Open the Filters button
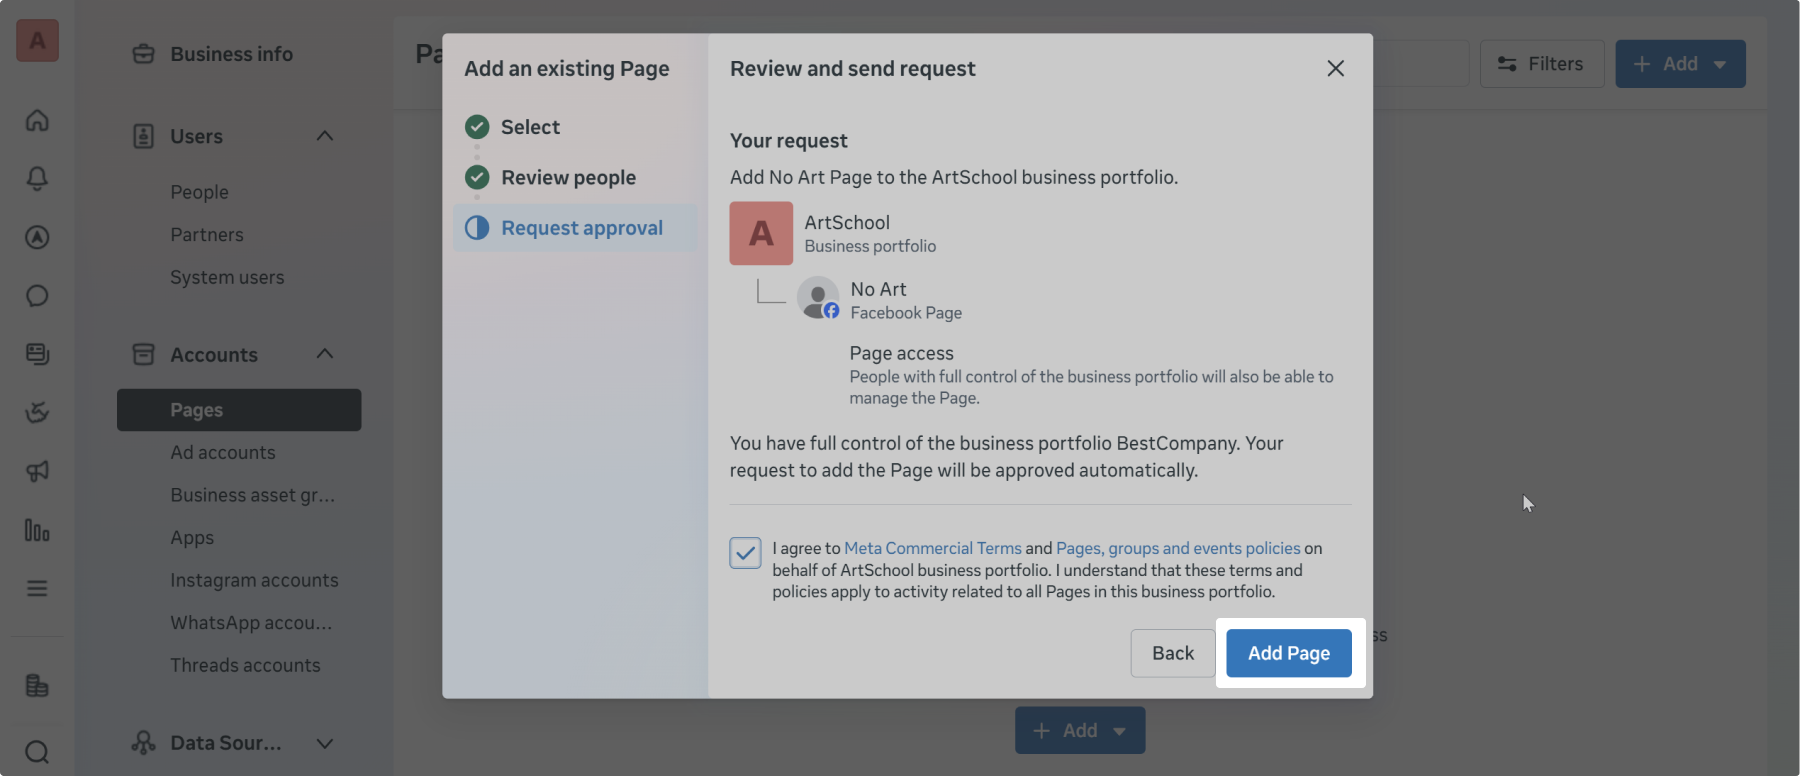Screen dimensions: 1800x776 [x=1542, y=64]
